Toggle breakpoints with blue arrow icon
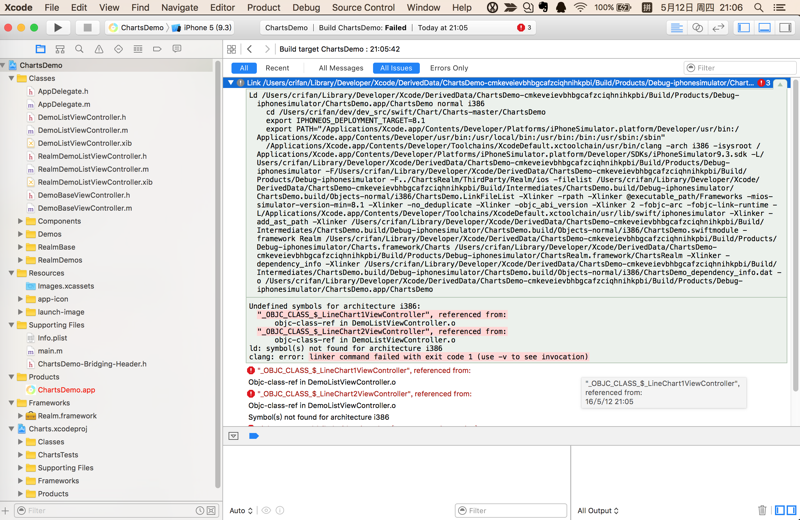This screenshot has width=800, height=520. (x=254, y=436)
